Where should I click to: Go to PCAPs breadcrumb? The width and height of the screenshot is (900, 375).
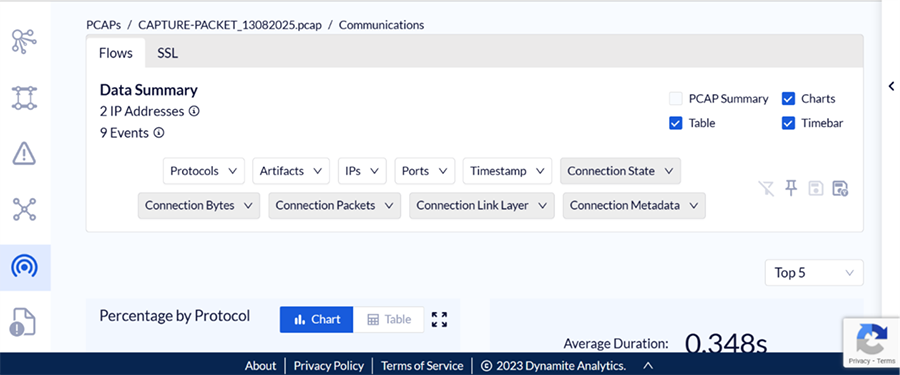click(103, 25)
